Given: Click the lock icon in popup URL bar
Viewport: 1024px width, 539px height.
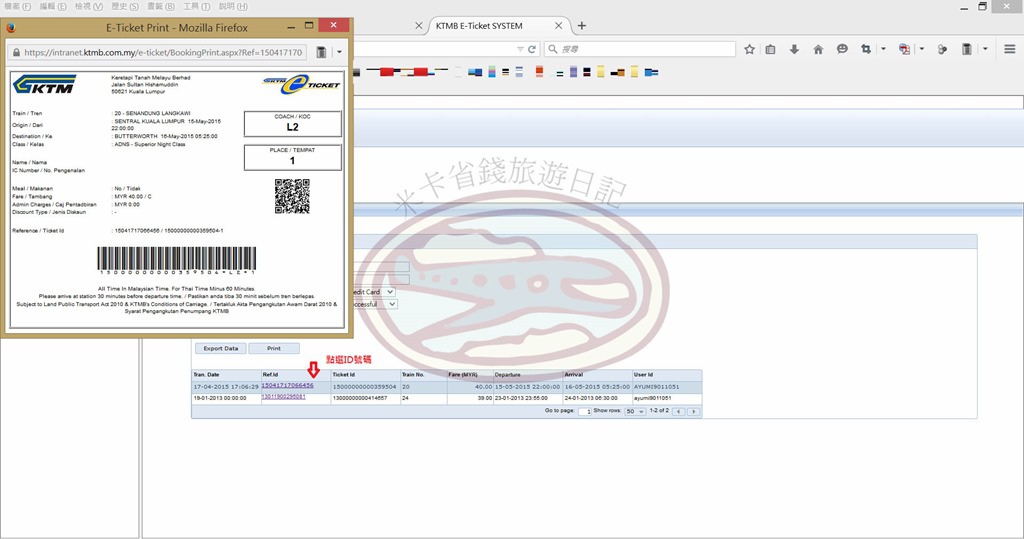Looking at the screenshot, I should point(16,52).
